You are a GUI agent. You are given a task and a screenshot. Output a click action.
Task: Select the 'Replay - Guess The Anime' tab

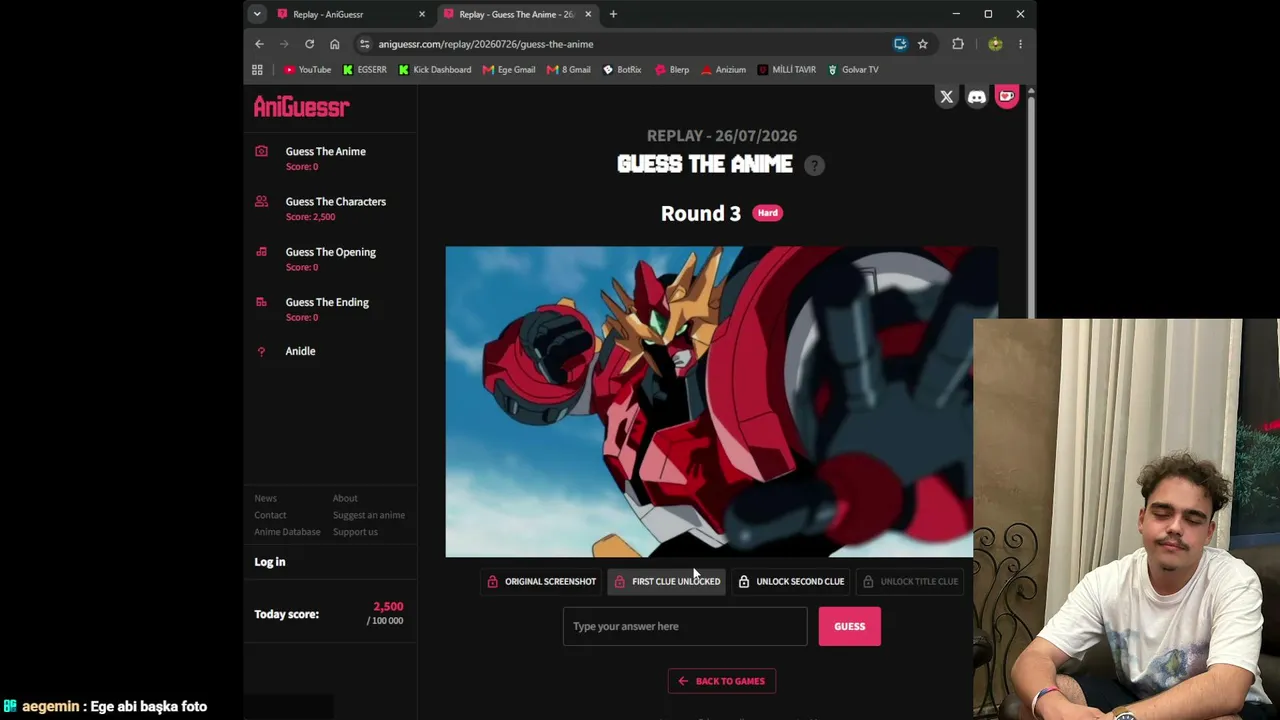(x=518, y=14)
